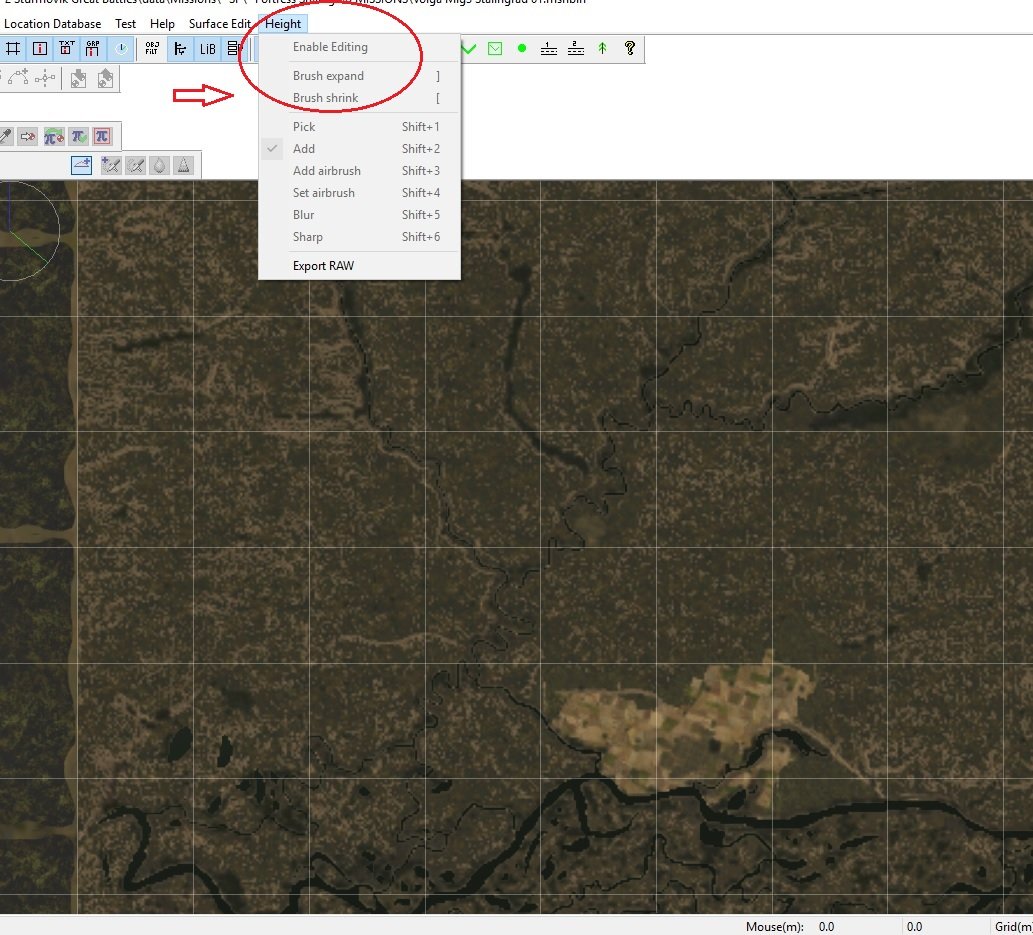
Task: Click the GRP group info icon
Action: point(93,49)
